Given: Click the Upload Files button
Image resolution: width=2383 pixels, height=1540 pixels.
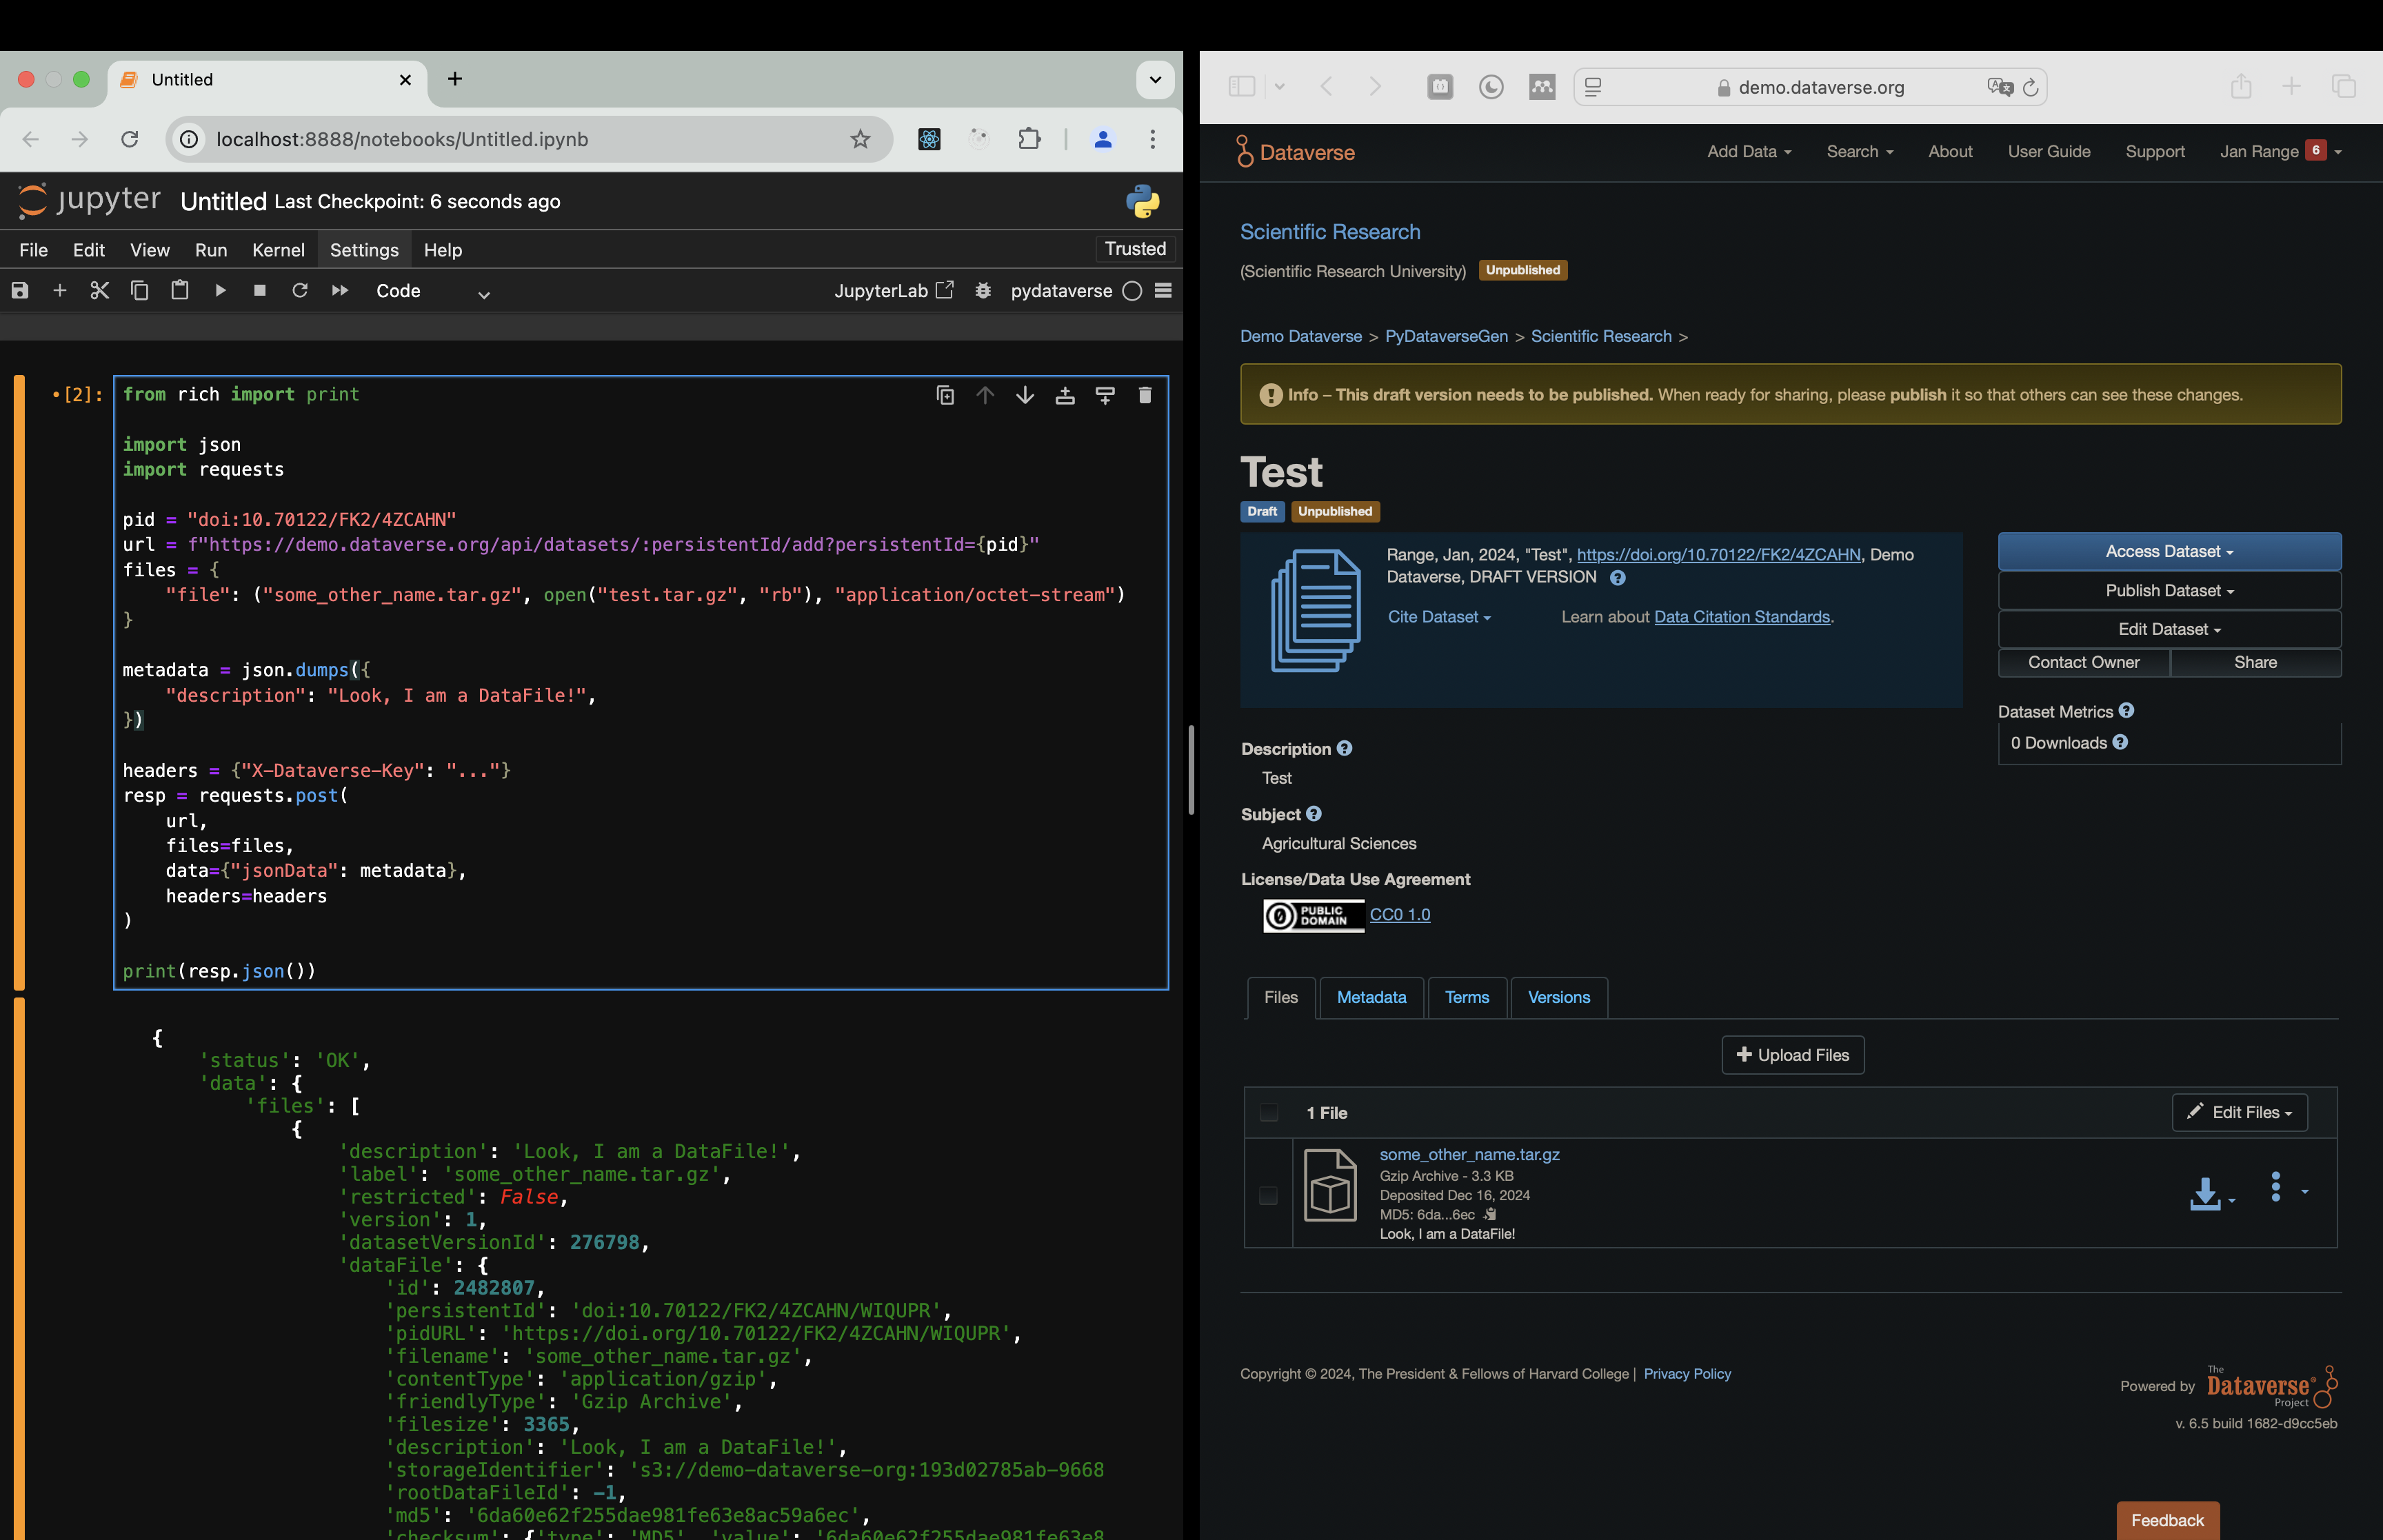Looking at the screenshot, I should 1792,1055.
